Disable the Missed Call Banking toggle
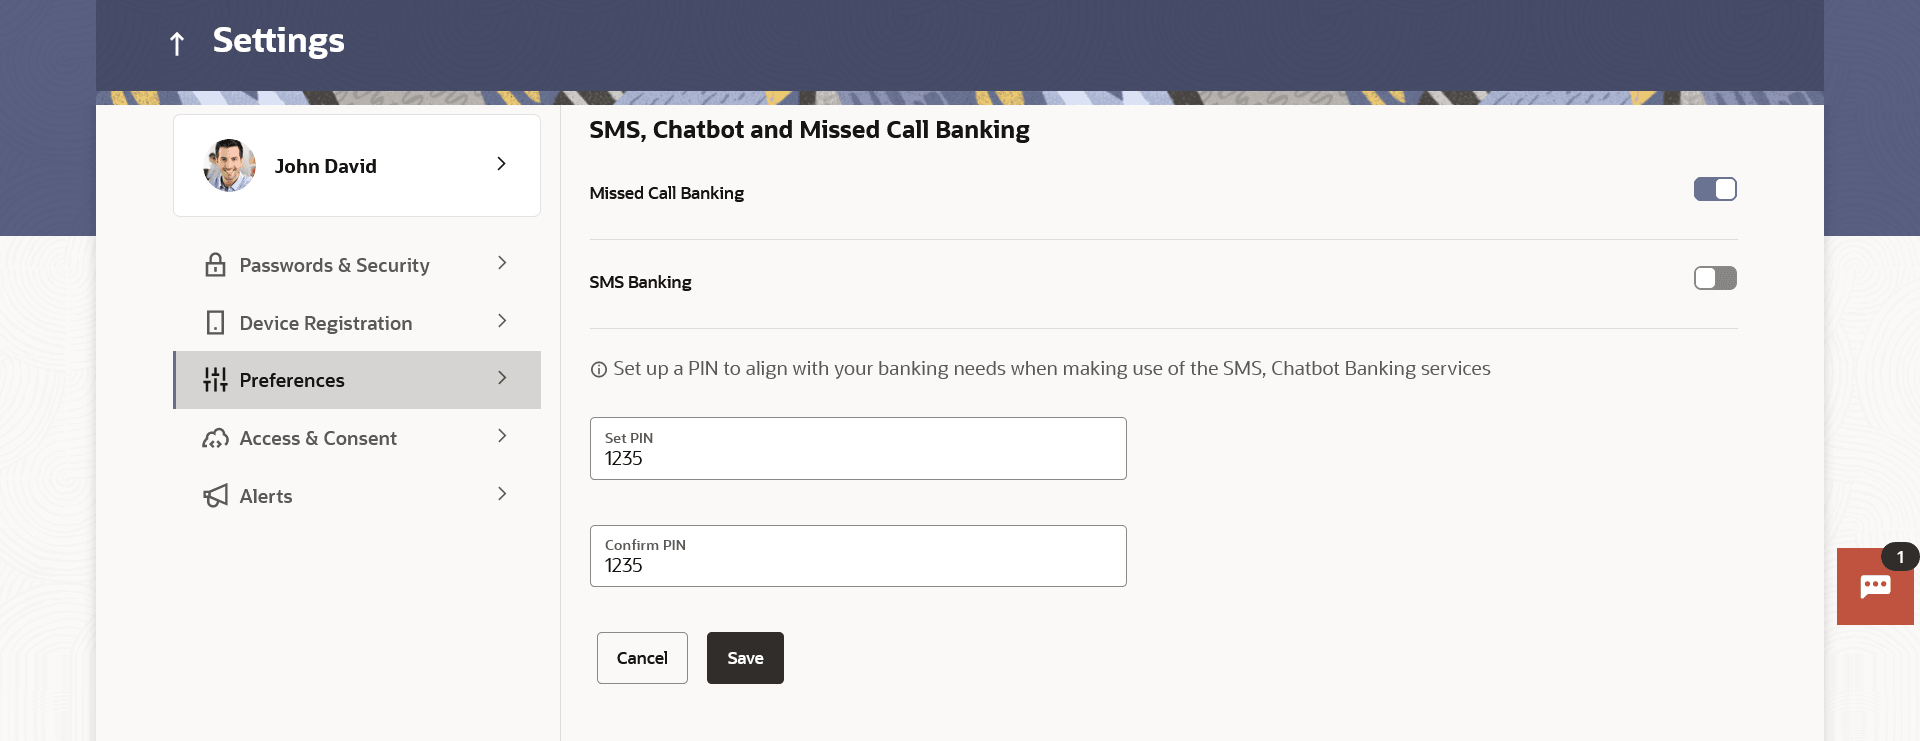Screen dimensions: 1920x741 coord(1715,189)
